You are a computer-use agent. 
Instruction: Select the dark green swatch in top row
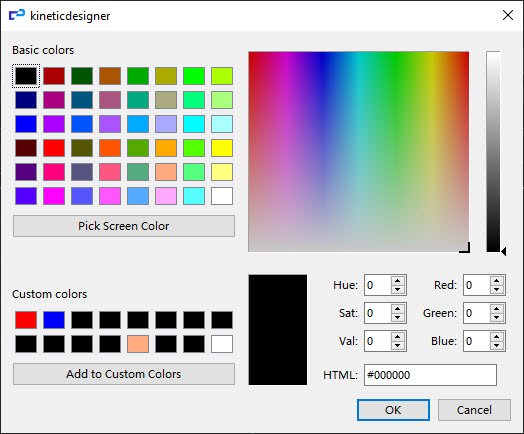[x=82, y=76]
